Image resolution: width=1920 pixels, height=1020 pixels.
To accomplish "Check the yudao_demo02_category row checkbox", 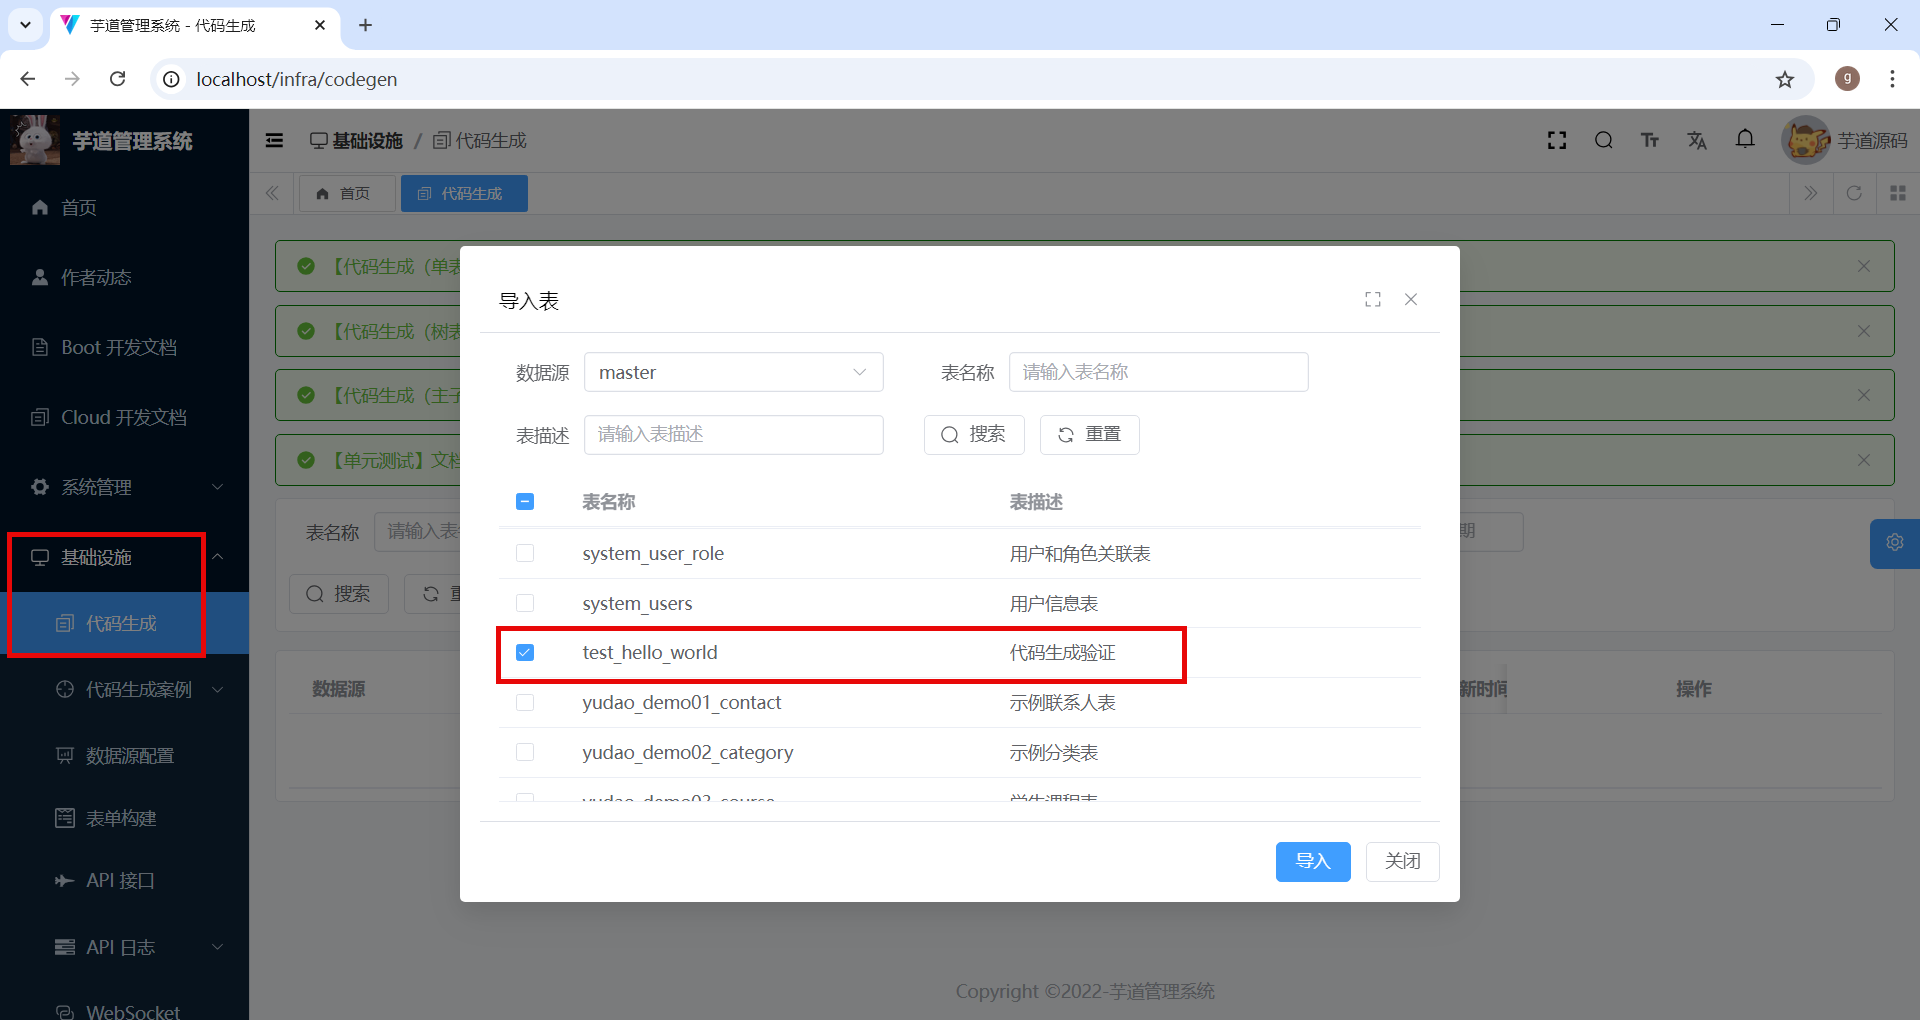I will pyautogui.click(x=525, y=752).
